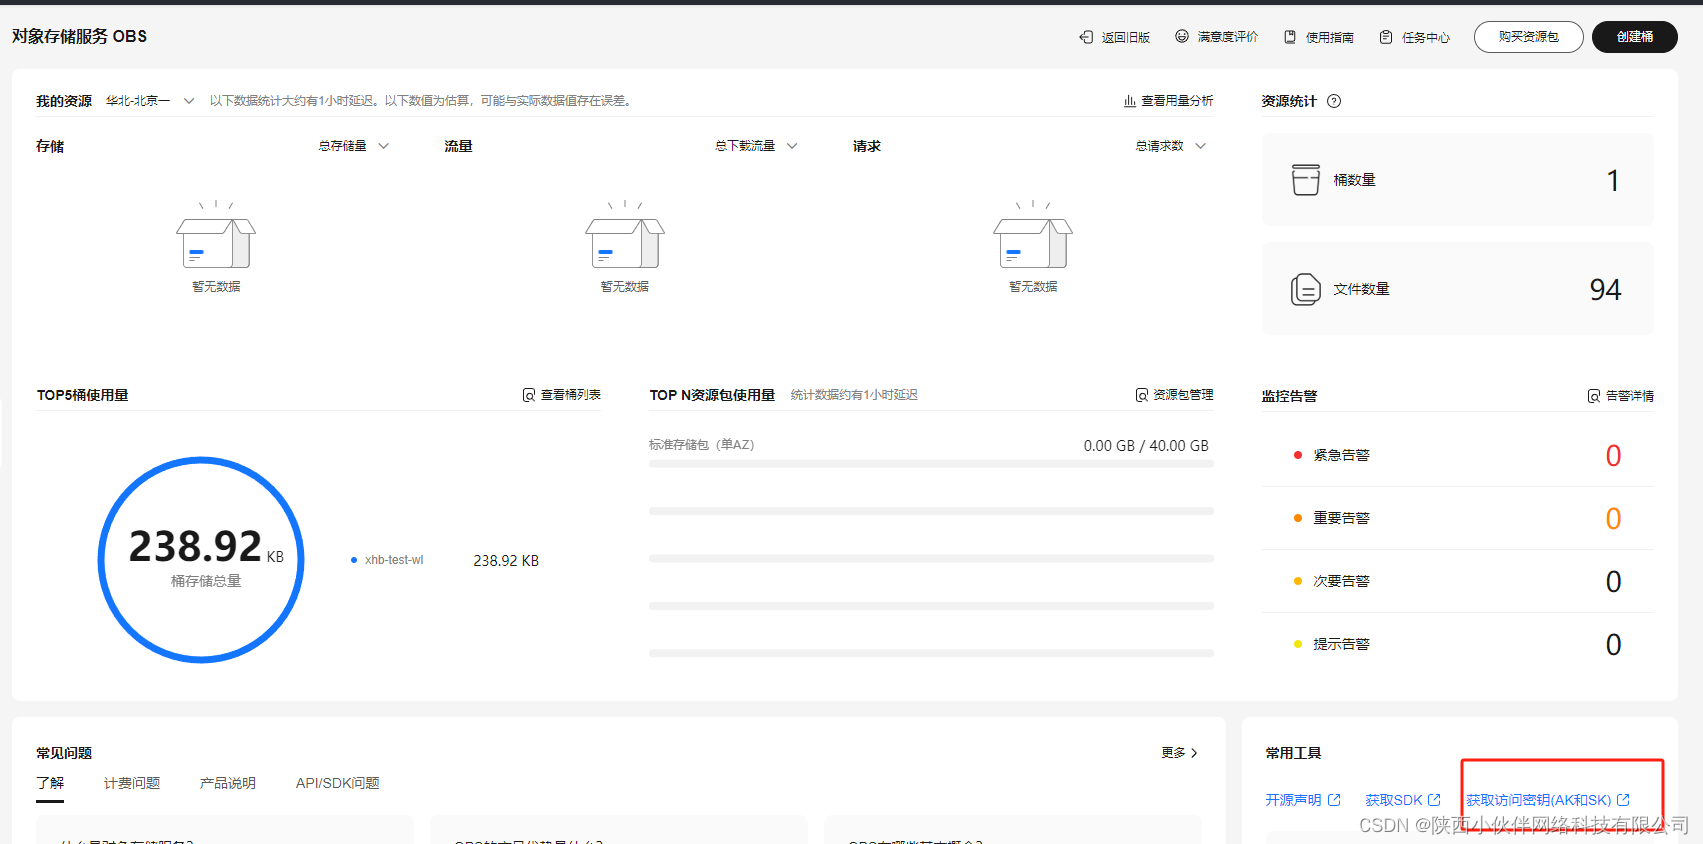
Task: Click the 对象存储服务 OBS page title
Action: coord(80,36)
